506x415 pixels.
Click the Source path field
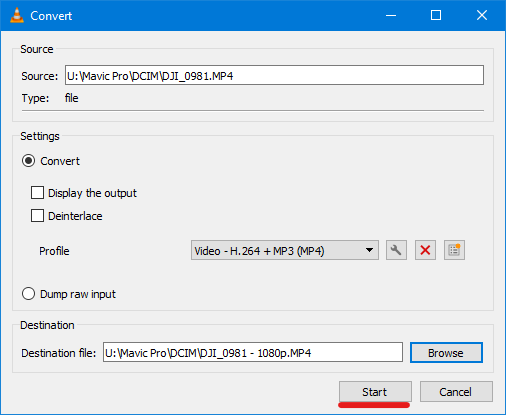tap(274, 75)
